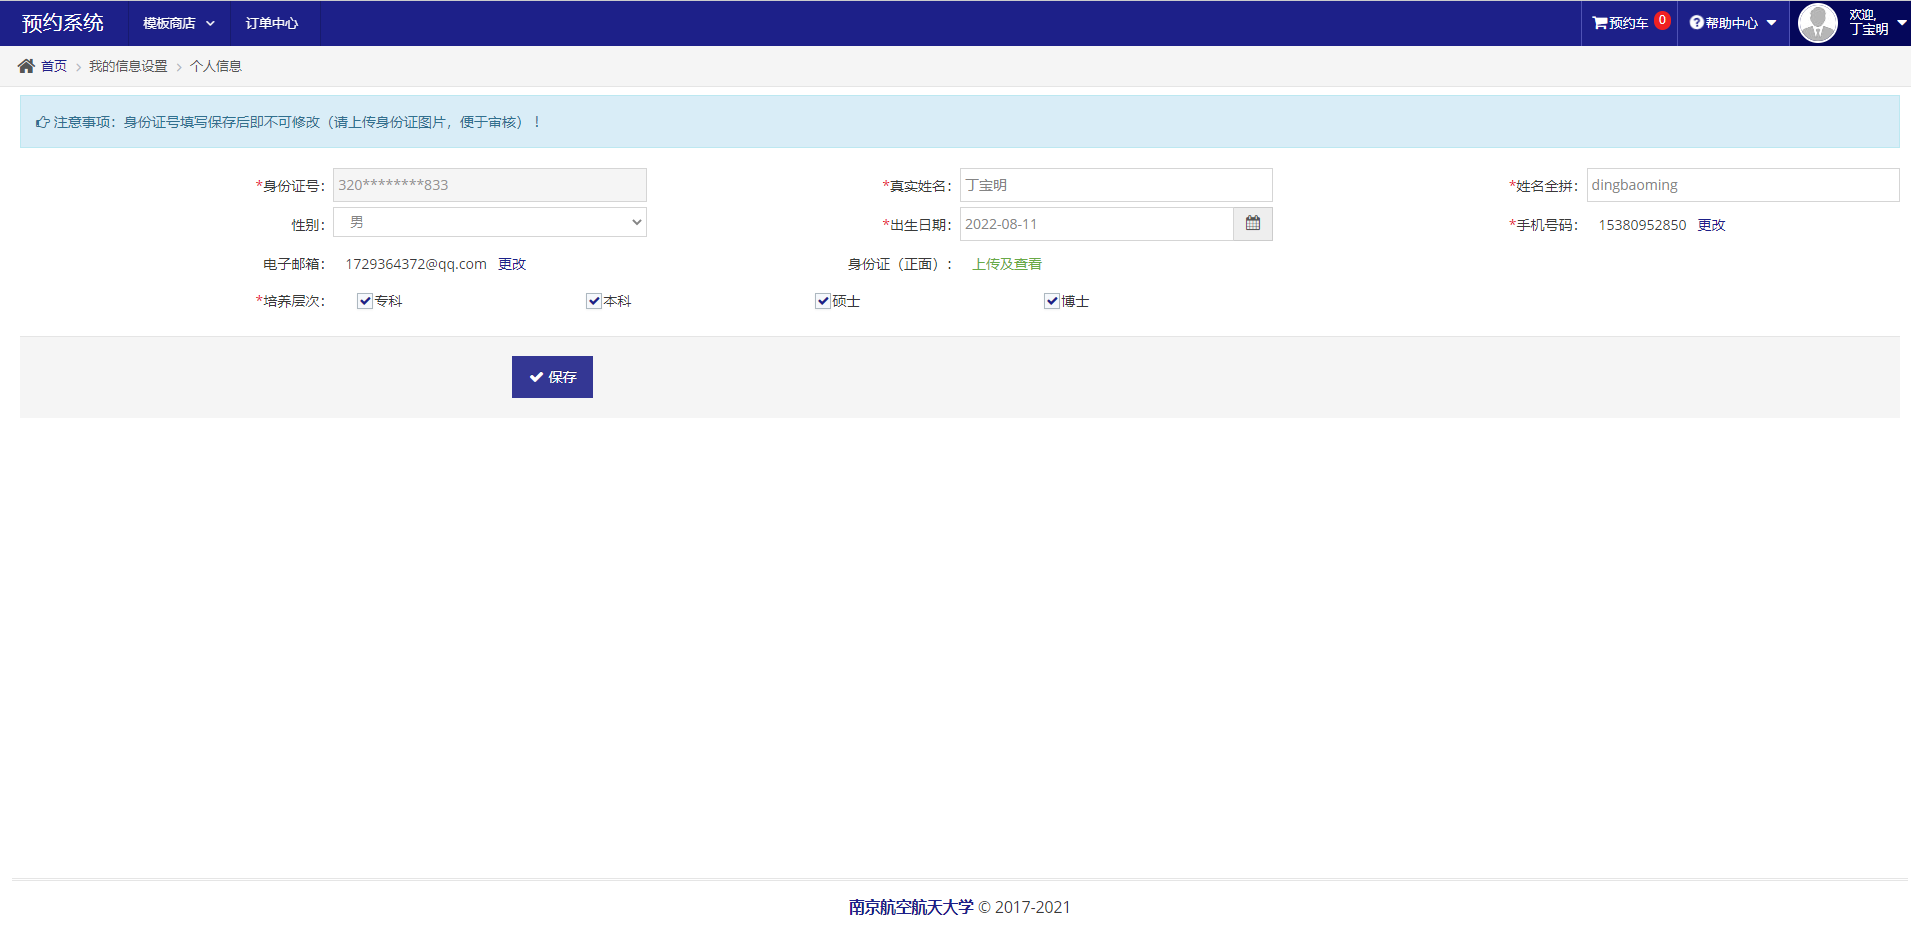Toggle the 本科 checkbox
The width and height of the screenshot is (1911, 937).
(x=594, y=301)
